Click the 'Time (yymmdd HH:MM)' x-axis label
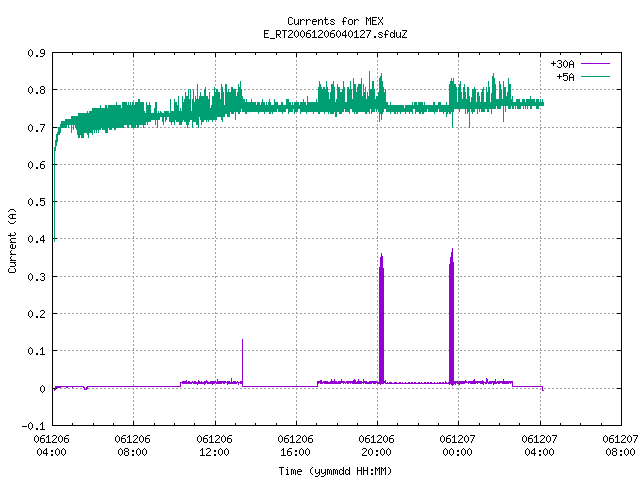The height and width of the screenshot is (480, 640). [x=335, y=471]
